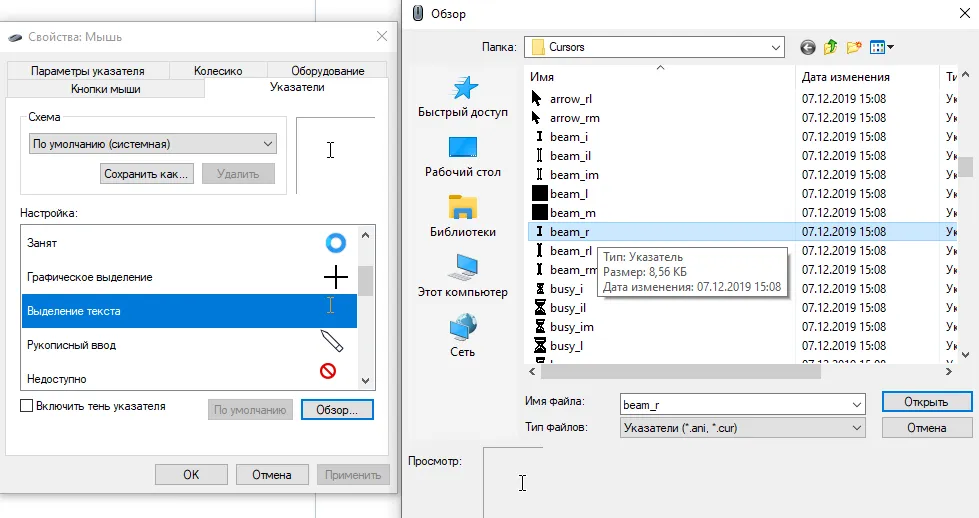Click the Обзор... button

click(x=337, y=410)
